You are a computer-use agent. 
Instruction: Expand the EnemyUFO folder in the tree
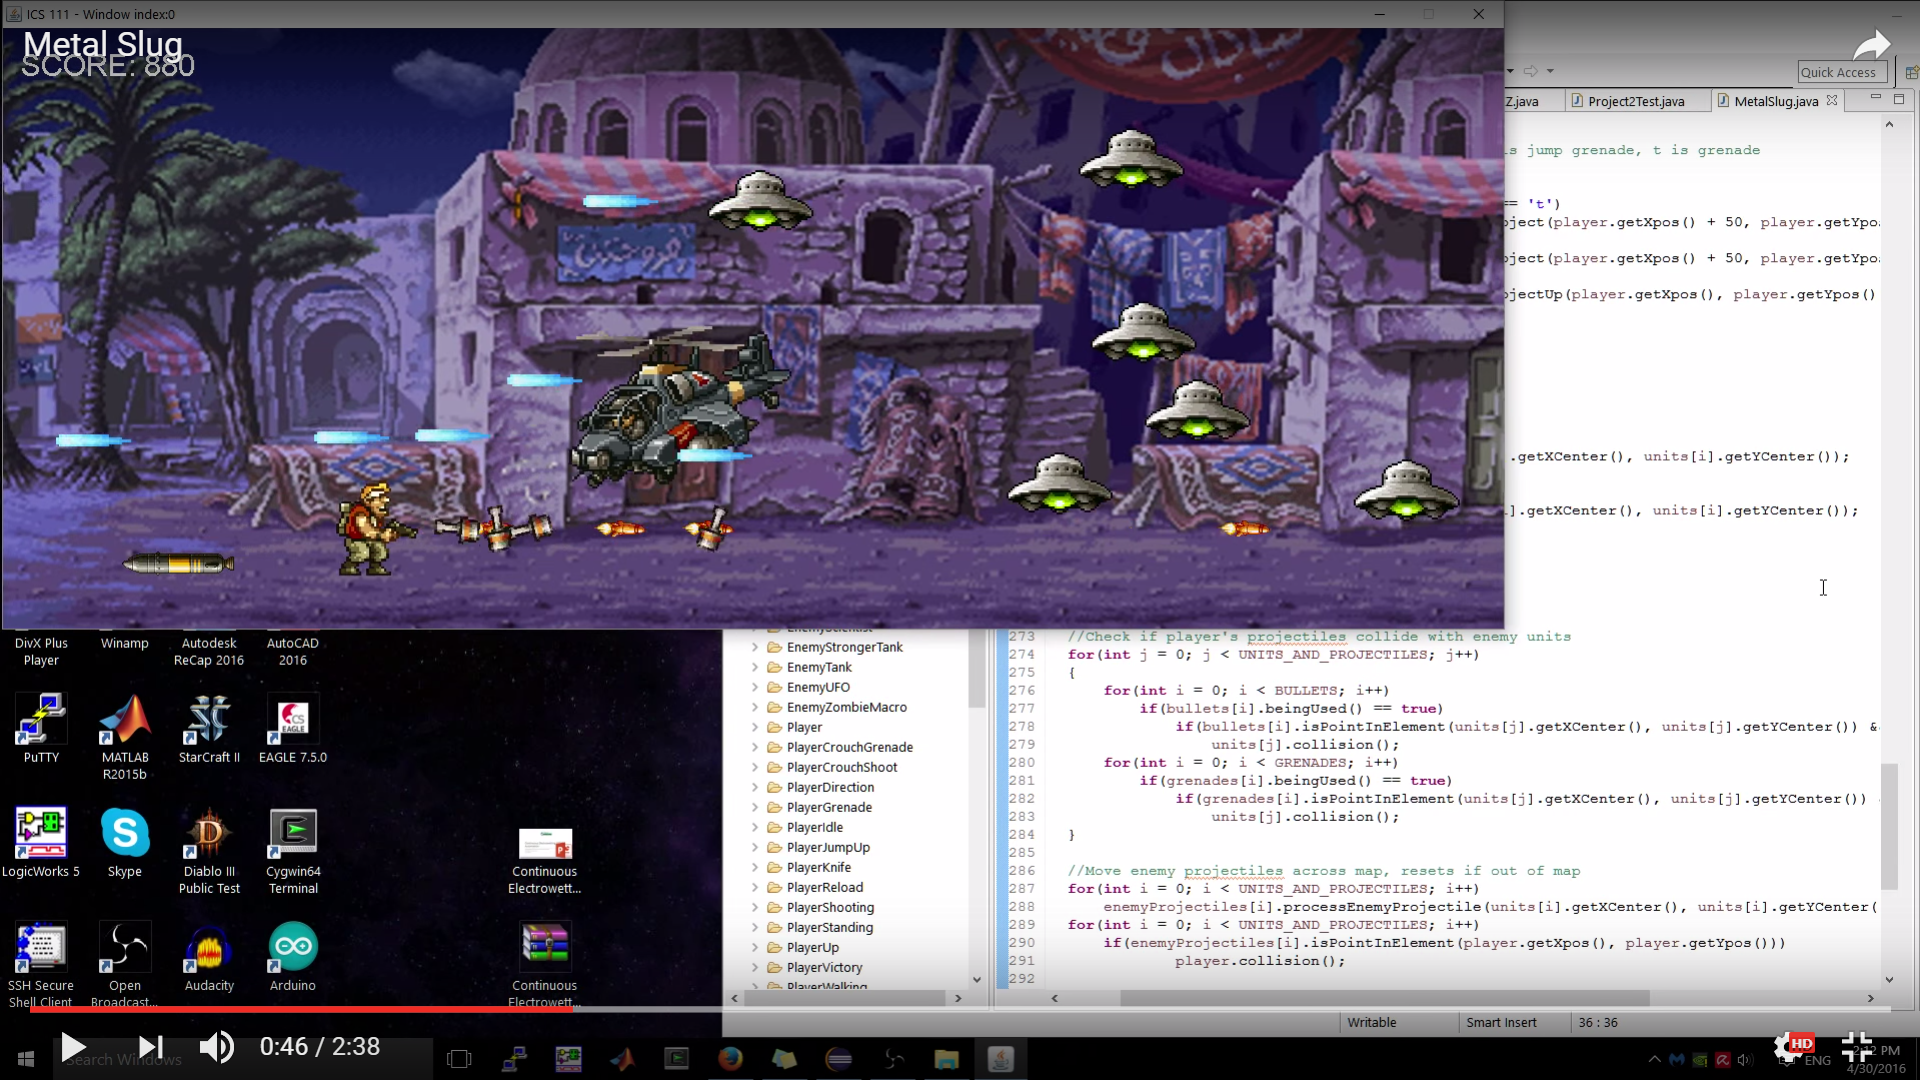(755, 687)
